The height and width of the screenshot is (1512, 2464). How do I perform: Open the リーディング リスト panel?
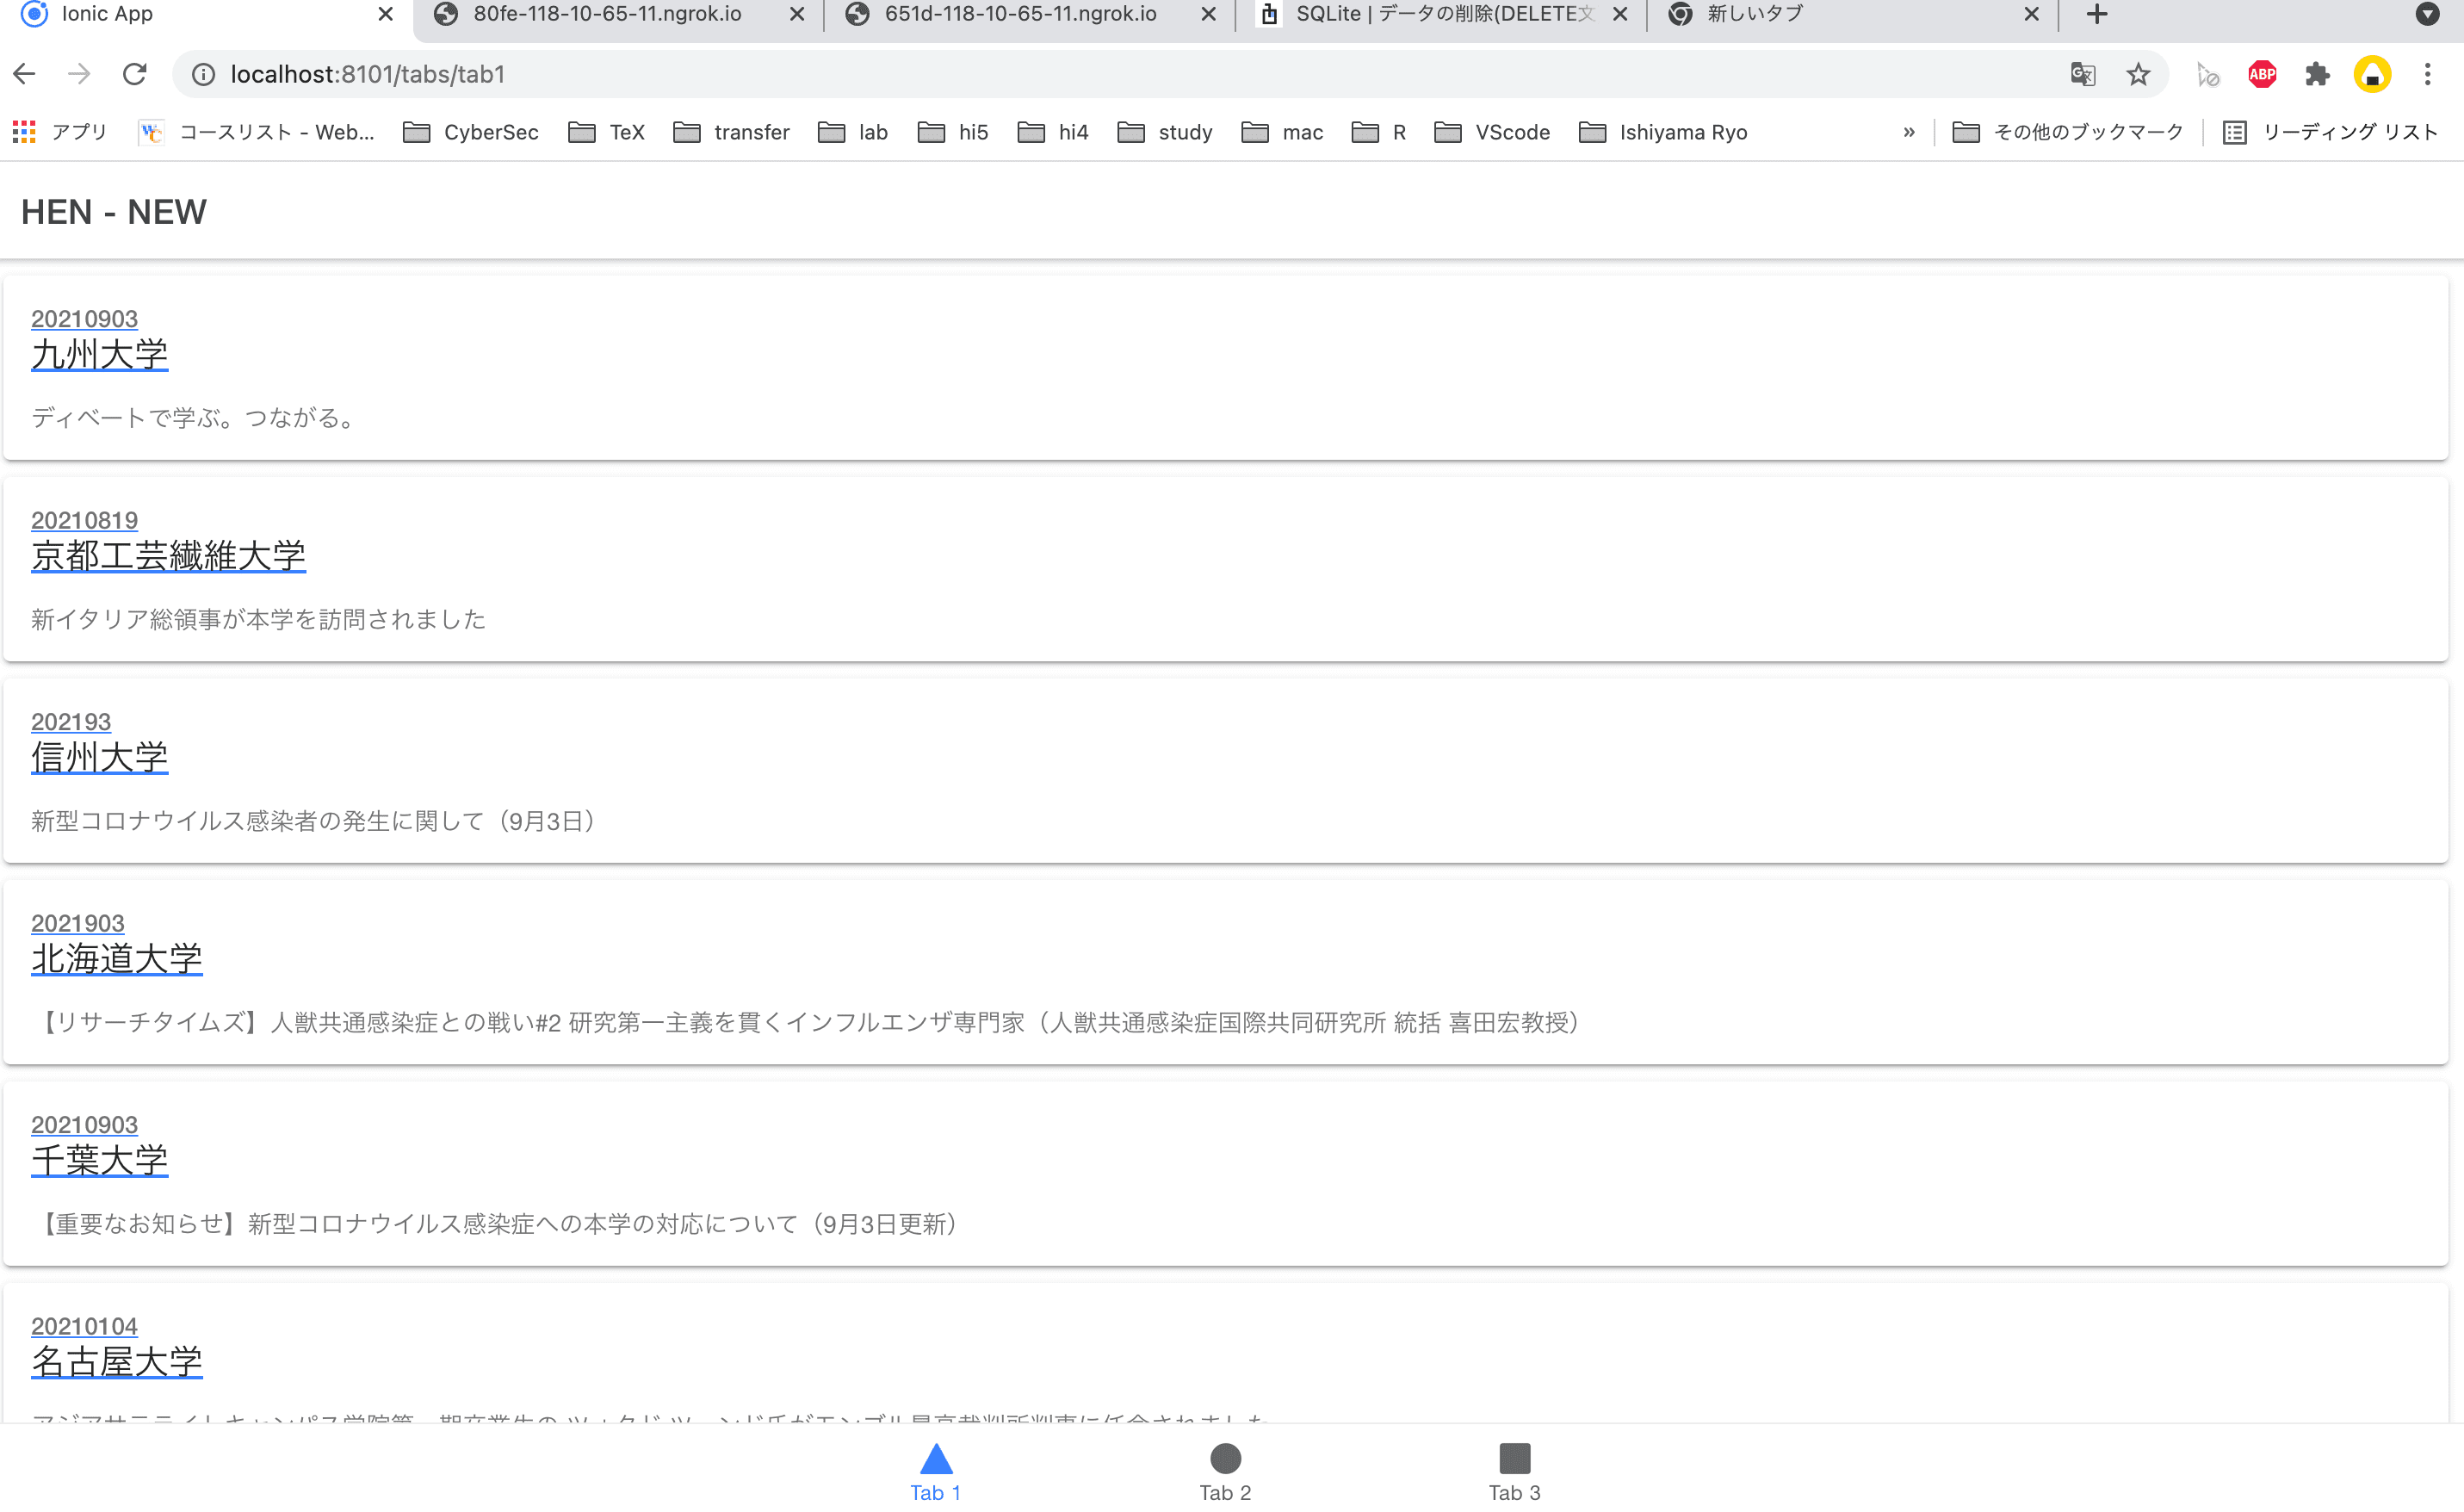[2331, 132]
